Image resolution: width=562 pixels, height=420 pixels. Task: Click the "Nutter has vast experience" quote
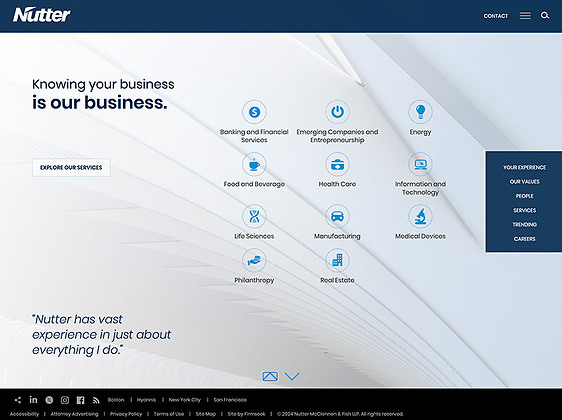click(101, 334)
